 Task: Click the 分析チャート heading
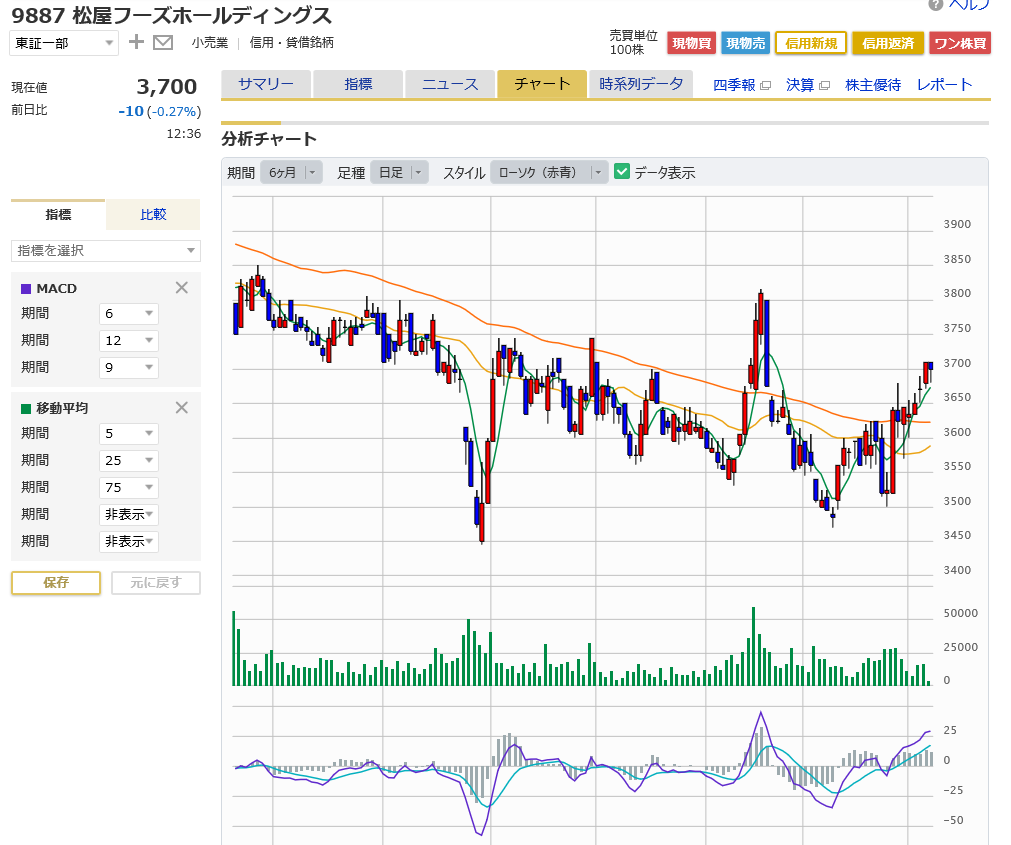click(x=269, y=139)
